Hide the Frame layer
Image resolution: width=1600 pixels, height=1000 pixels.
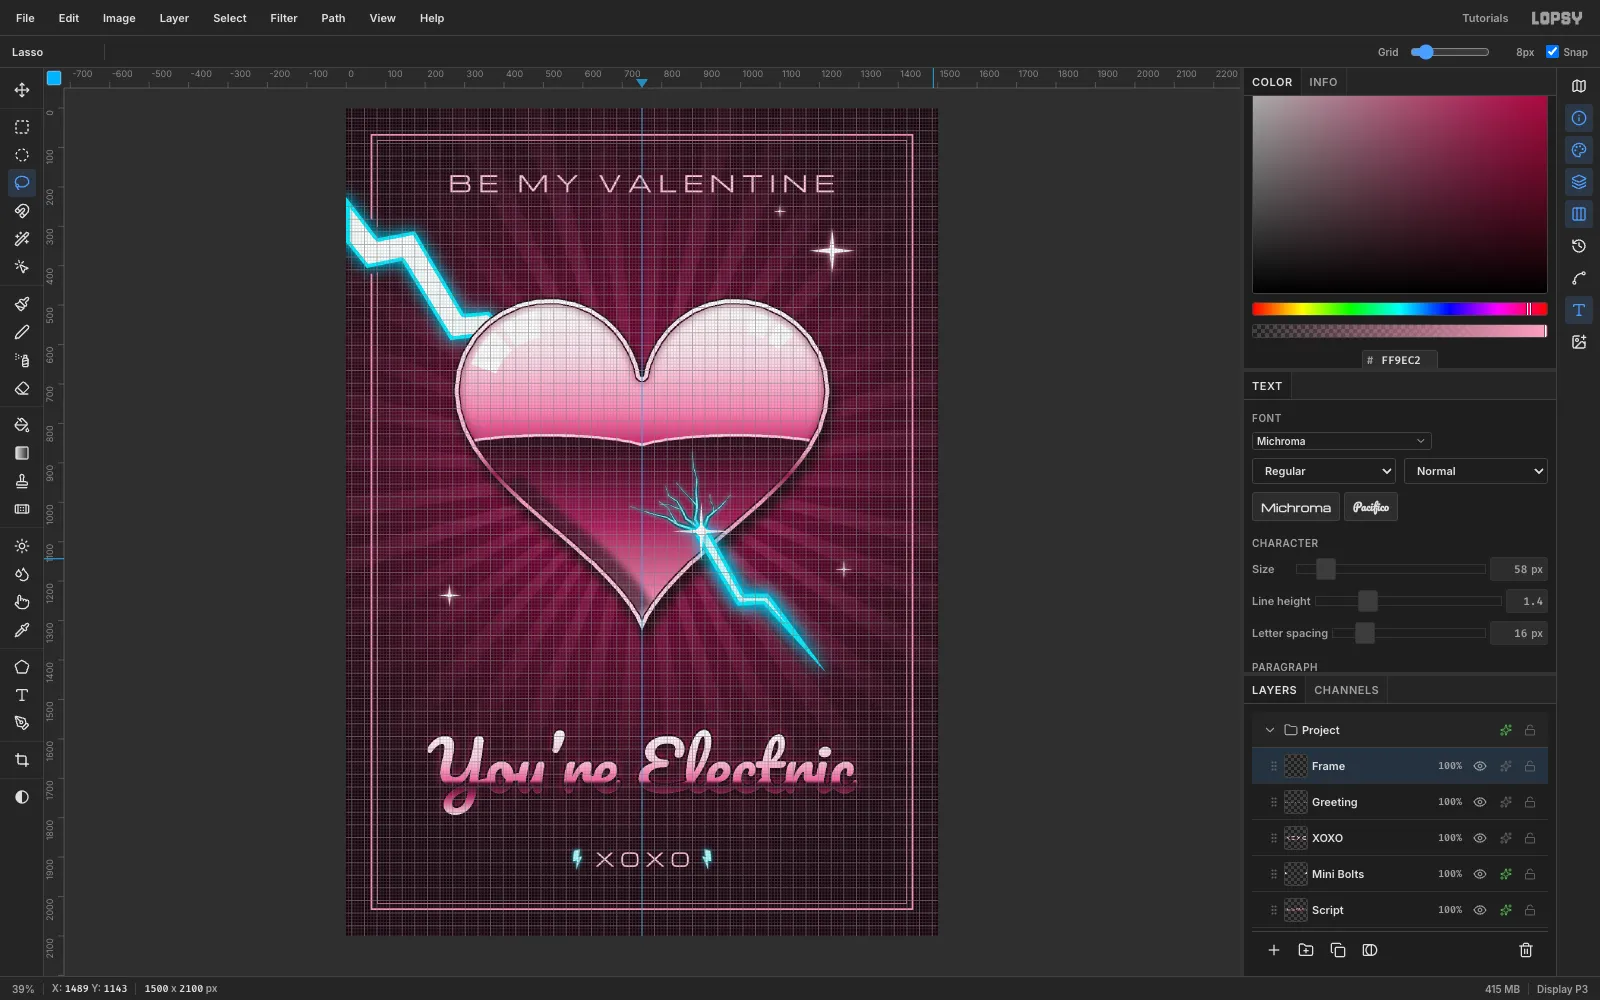click(x=1480, y=766)
